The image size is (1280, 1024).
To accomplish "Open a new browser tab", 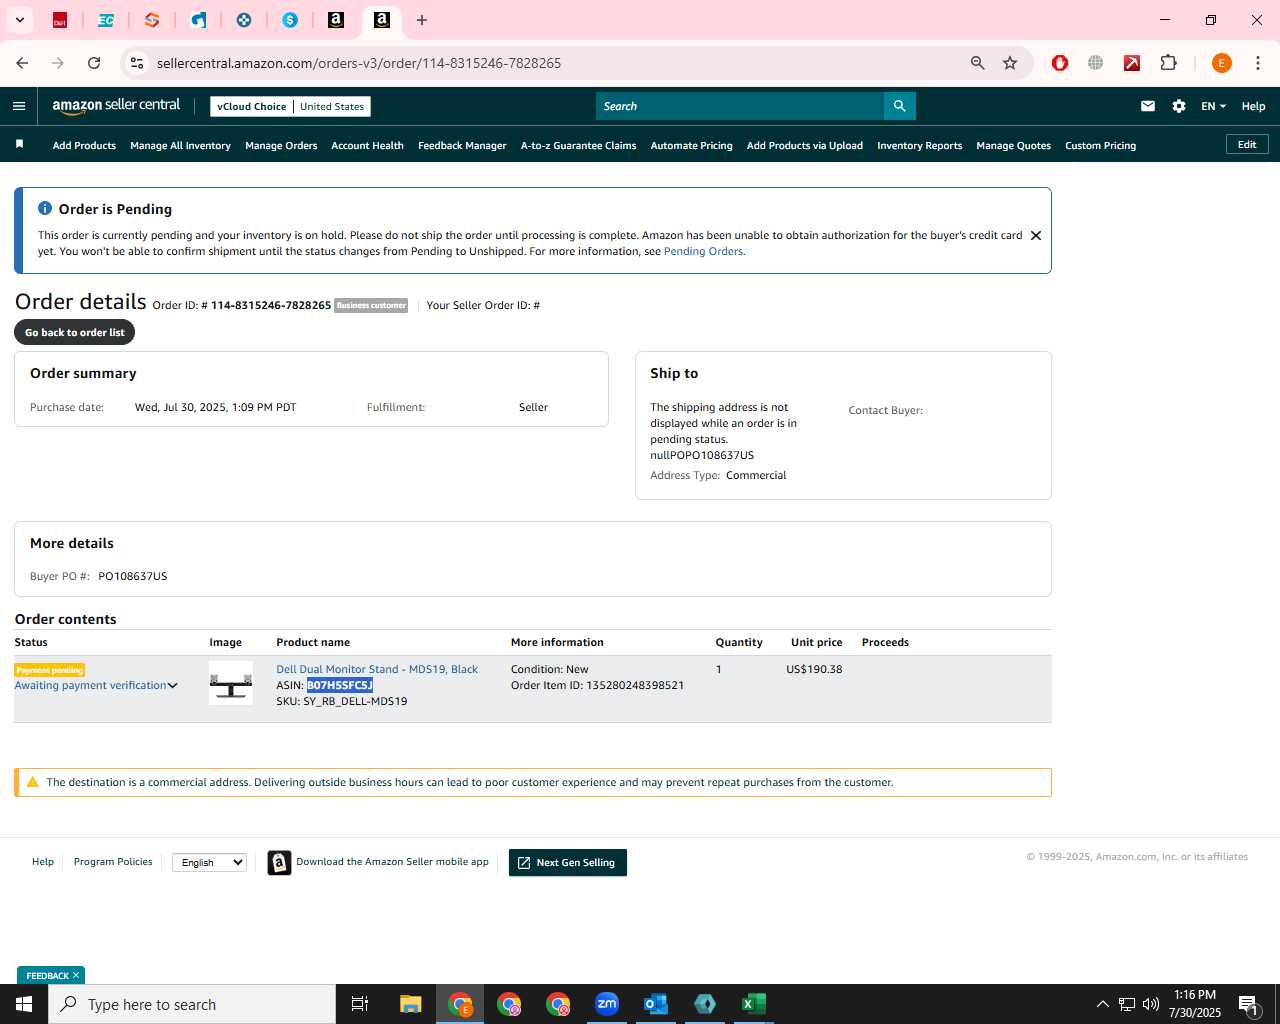I will coord(422,20).
